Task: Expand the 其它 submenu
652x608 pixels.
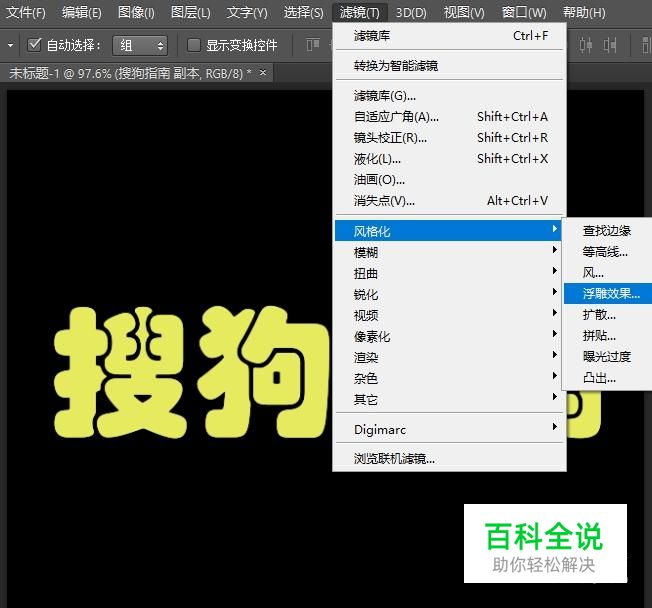Action: [449, 399]
